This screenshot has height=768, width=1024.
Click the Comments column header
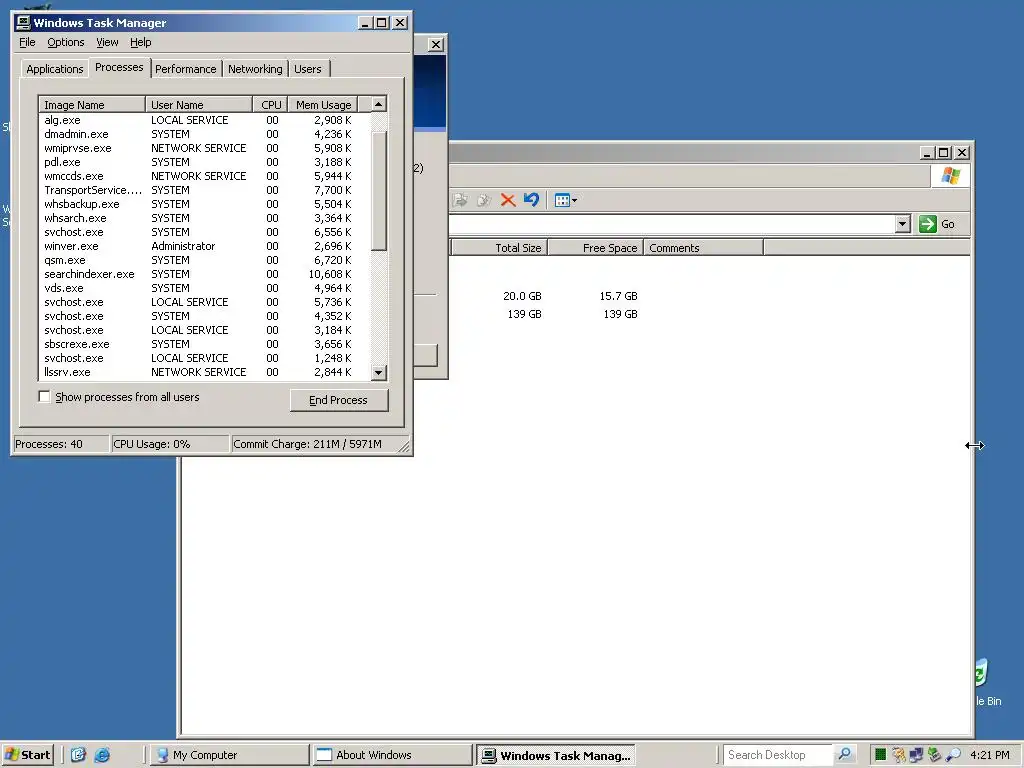pyautogui.click(x=704, y=248)
